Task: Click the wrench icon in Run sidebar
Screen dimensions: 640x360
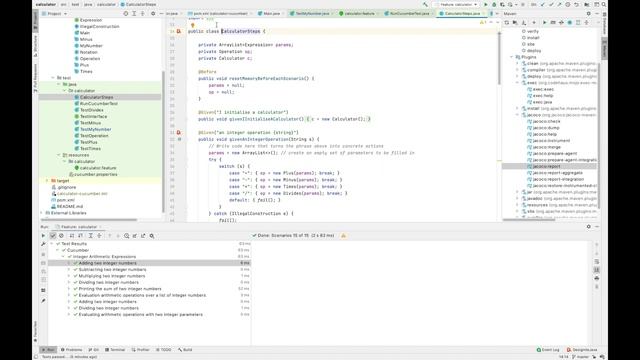Action: click(43, 244)
